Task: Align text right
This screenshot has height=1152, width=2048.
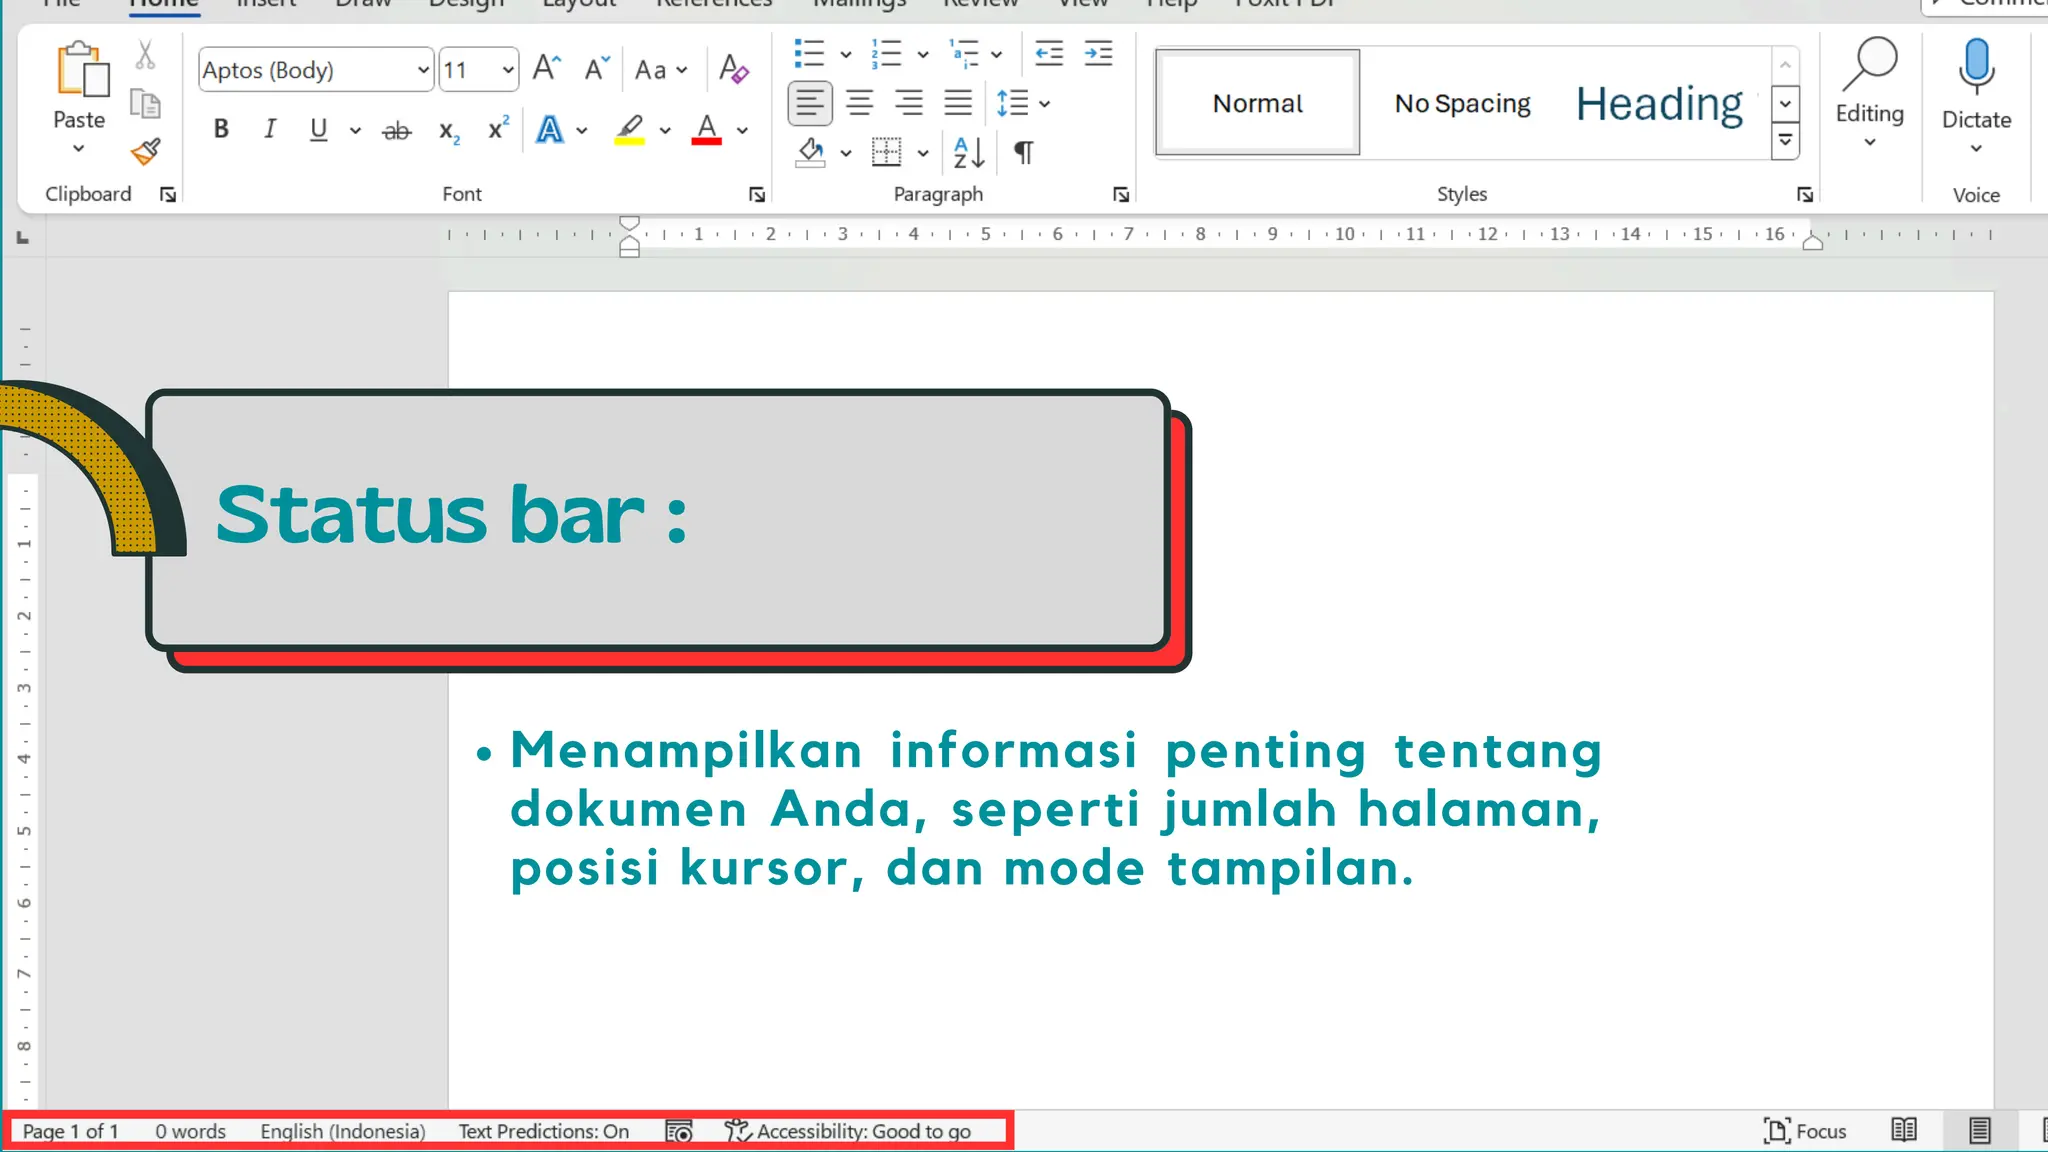Action: [909, 103]
